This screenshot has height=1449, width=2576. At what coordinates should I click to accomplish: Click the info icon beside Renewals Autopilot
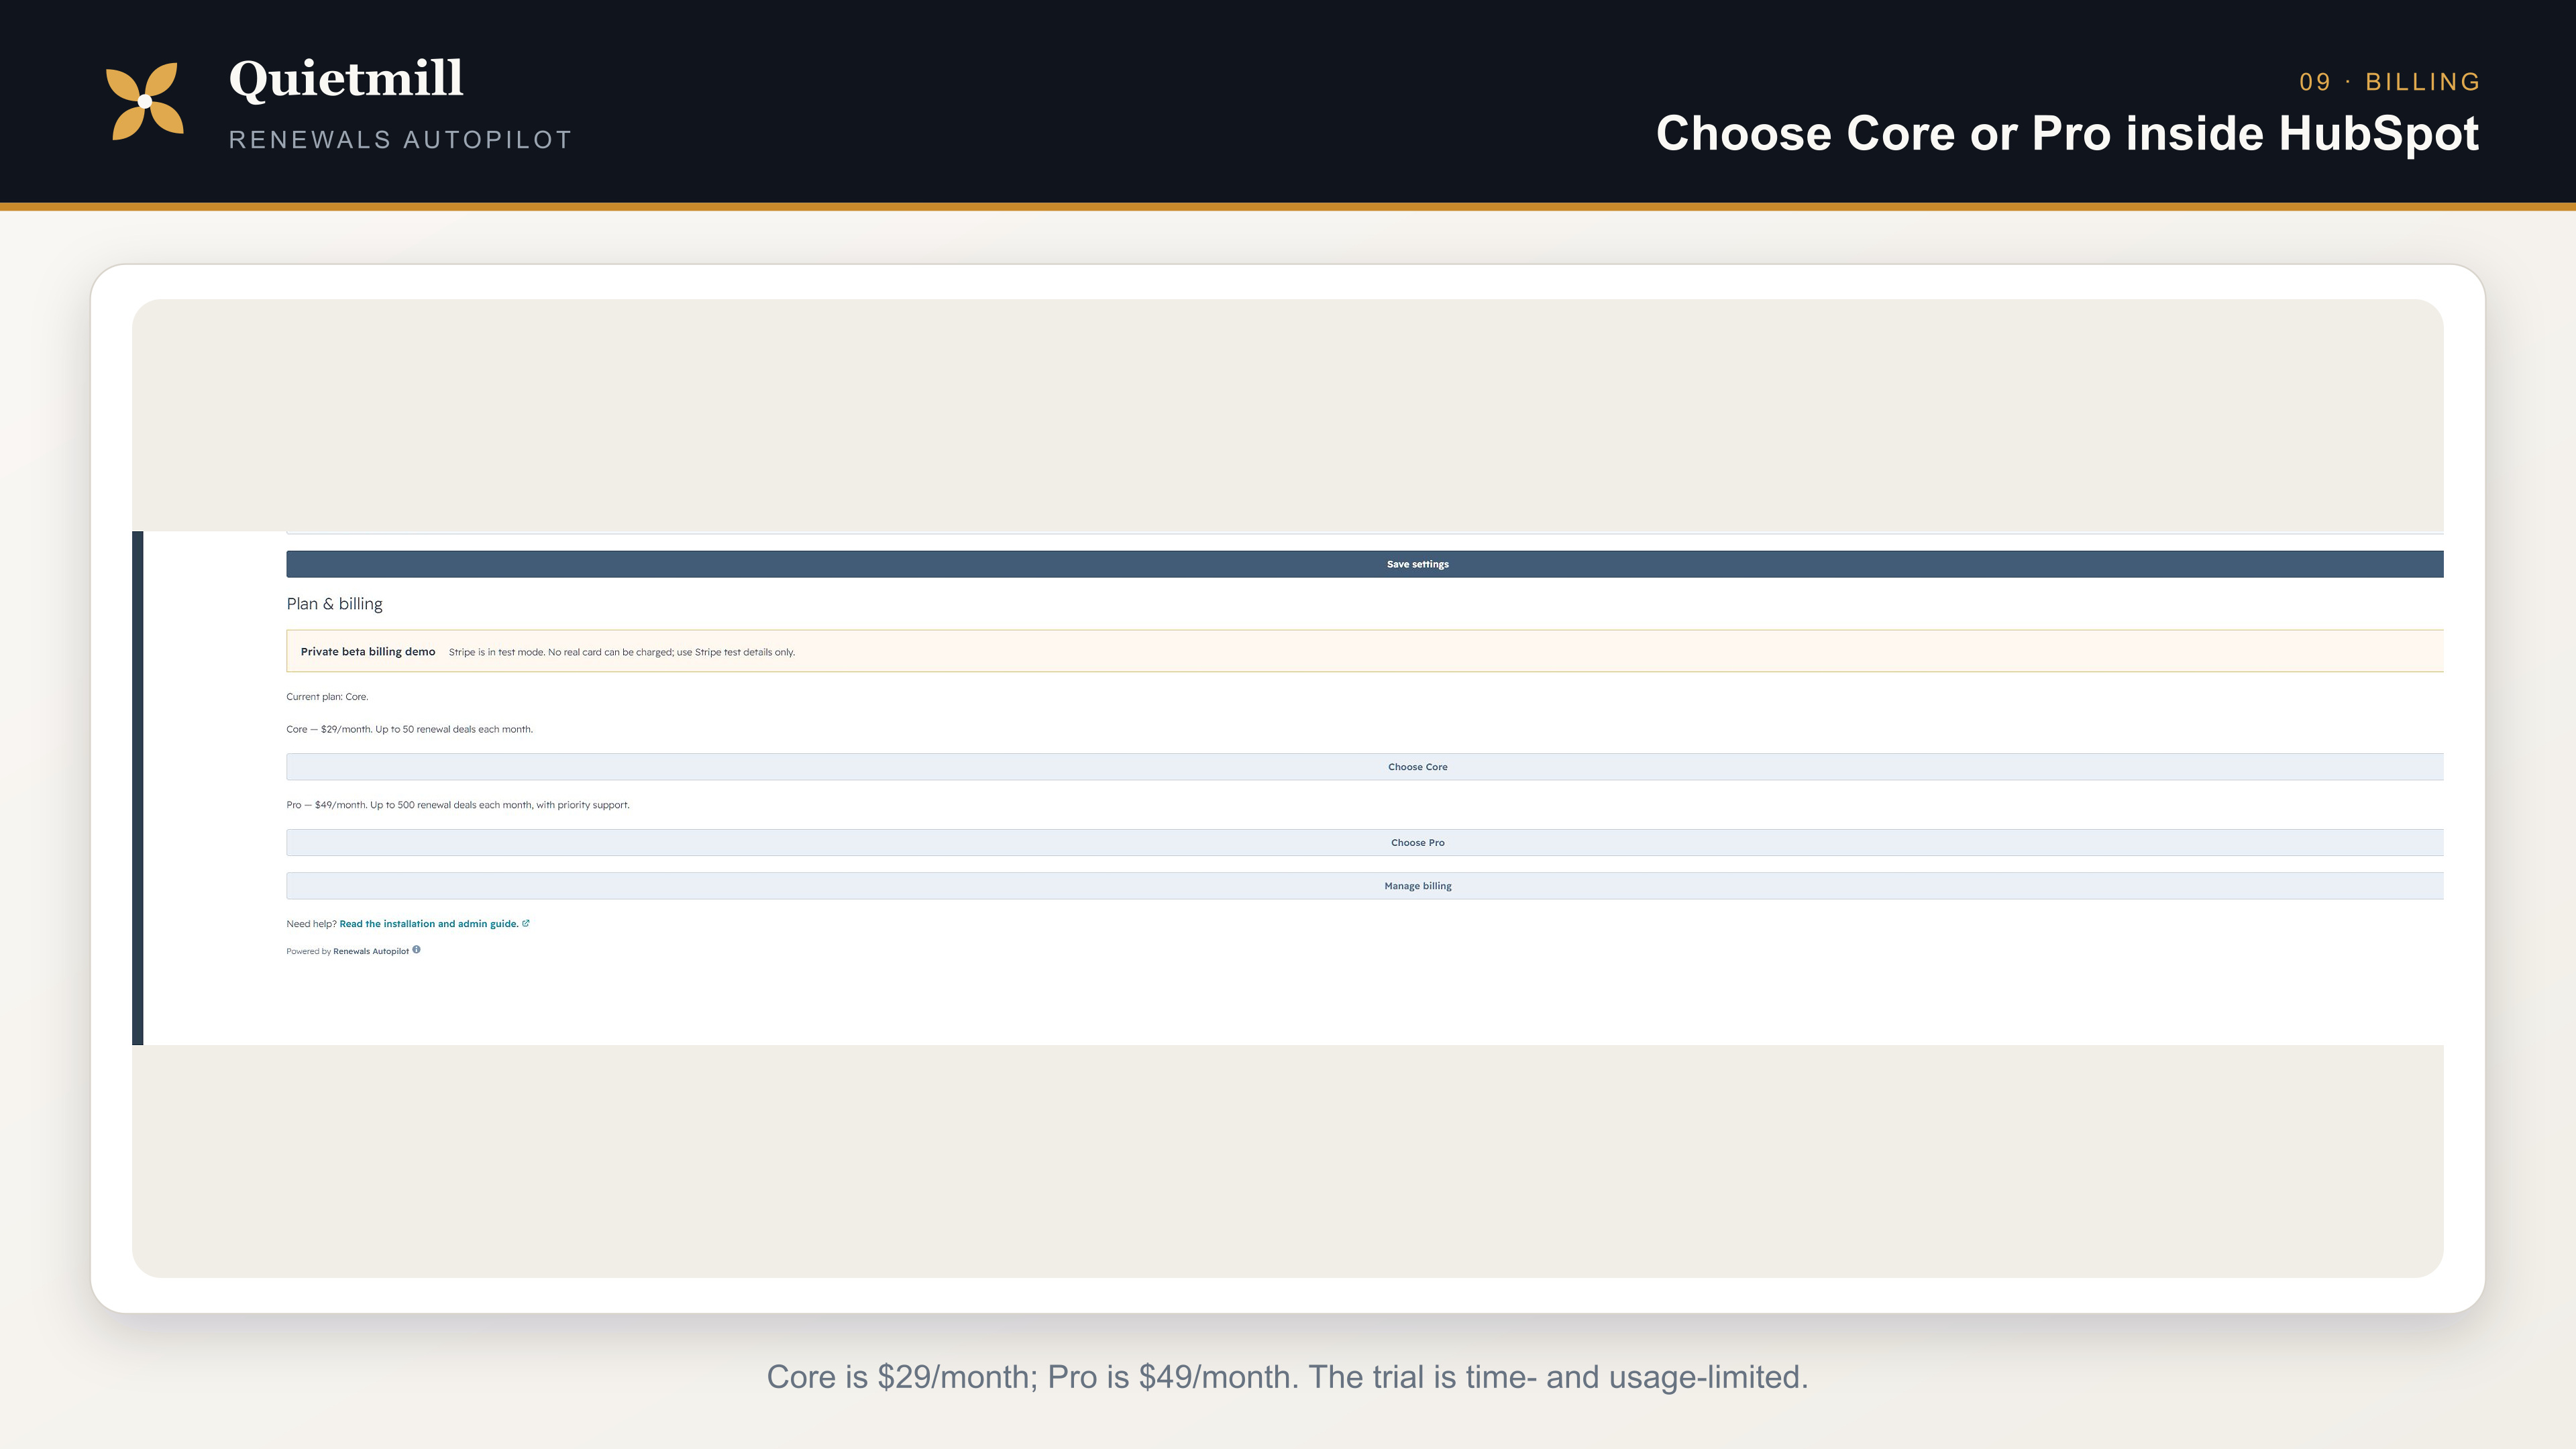[x=416, y=950]
